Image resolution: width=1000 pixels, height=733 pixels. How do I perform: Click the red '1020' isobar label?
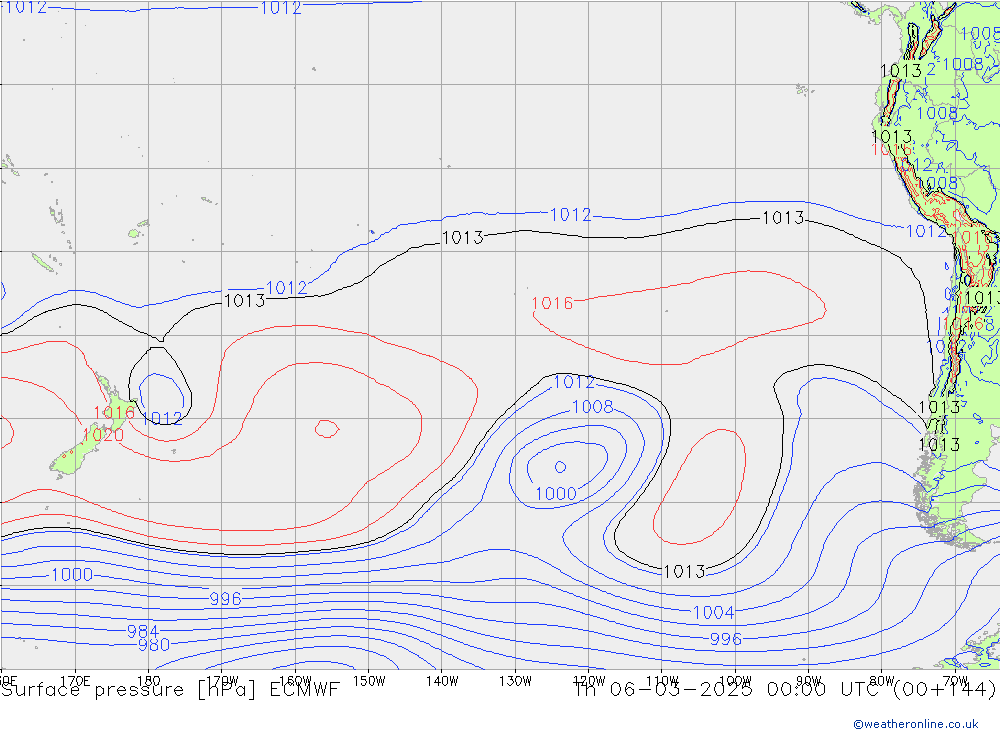click(x=103, y=435)
